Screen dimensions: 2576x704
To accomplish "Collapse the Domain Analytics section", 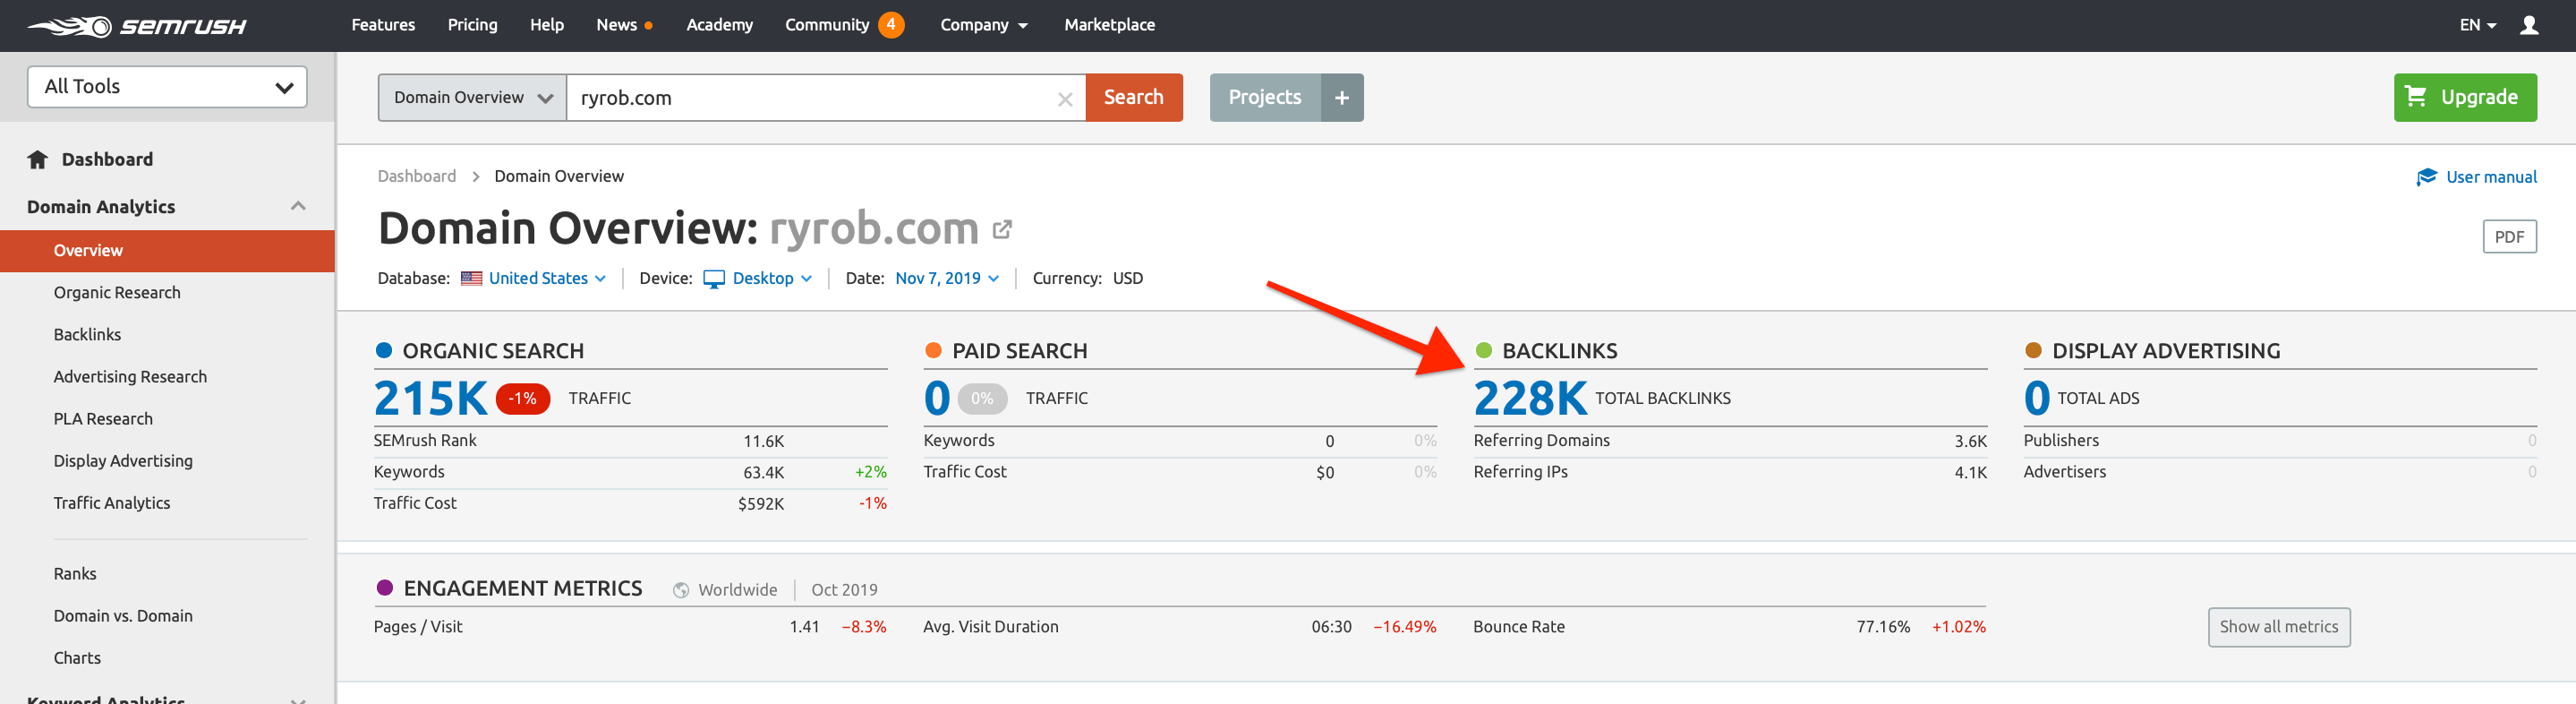I will click(297, 206).
